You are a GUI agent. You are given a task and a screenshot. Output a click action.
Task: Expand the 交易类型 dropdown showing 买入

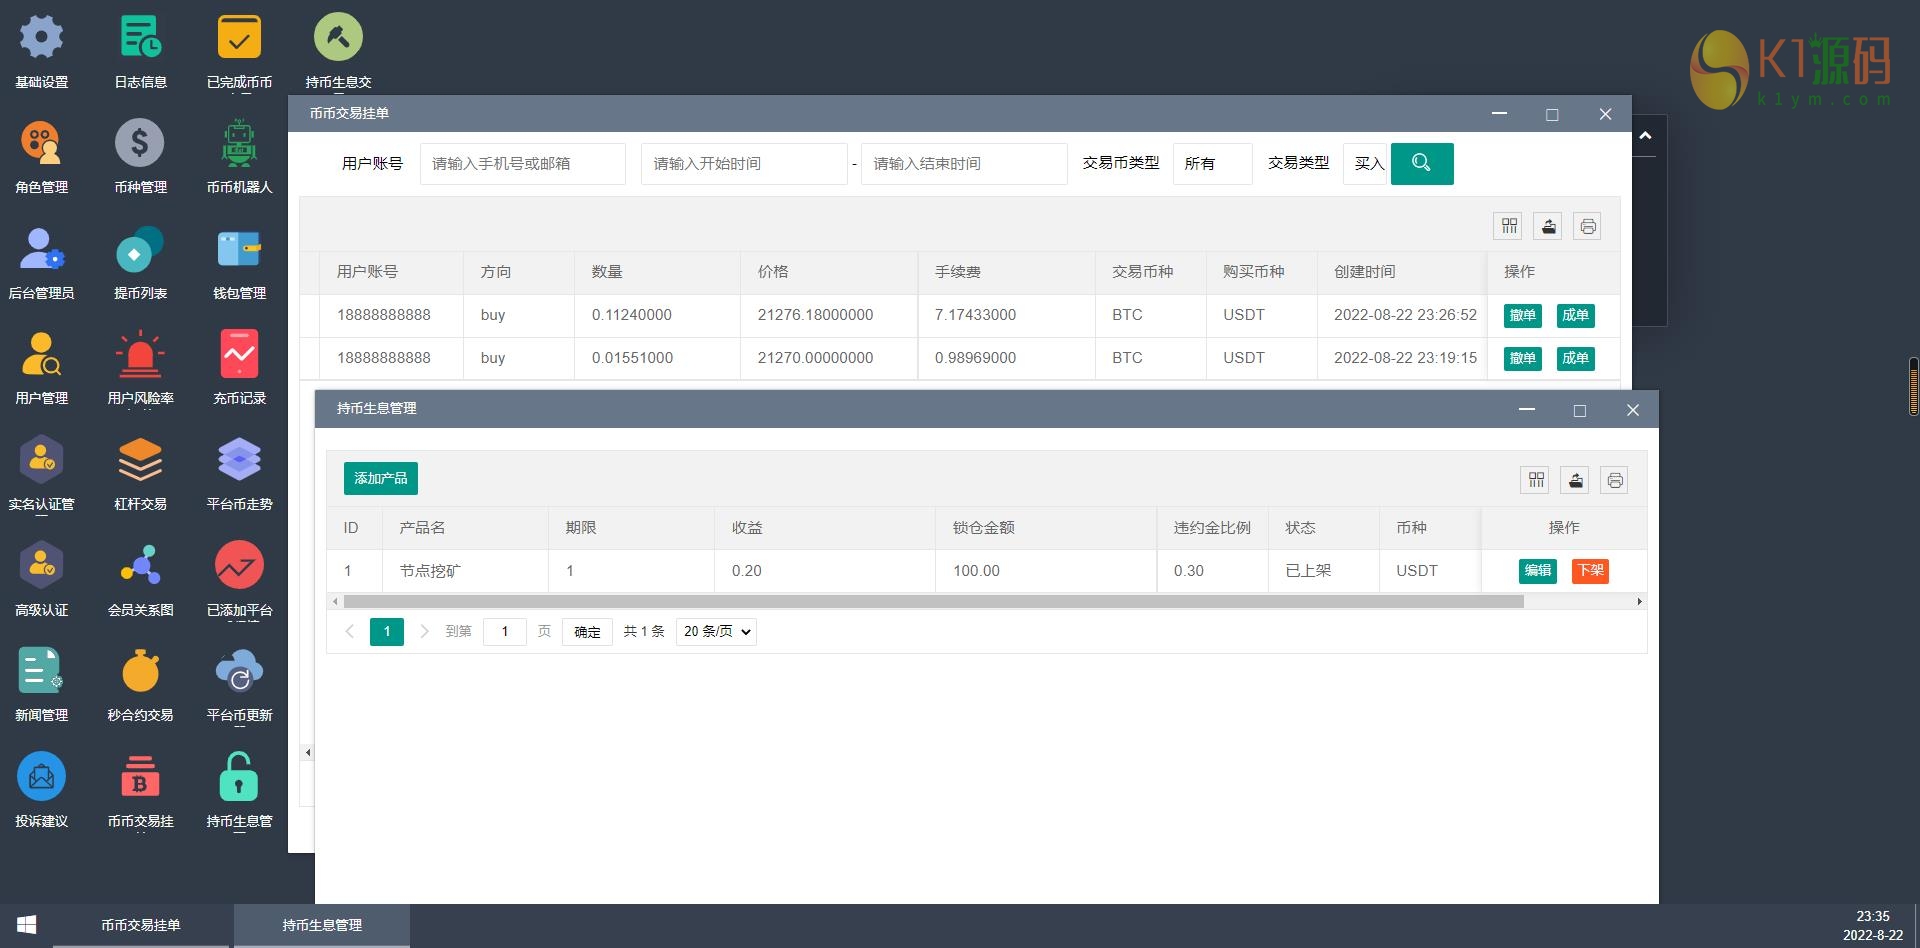(x=1367, y=164)
